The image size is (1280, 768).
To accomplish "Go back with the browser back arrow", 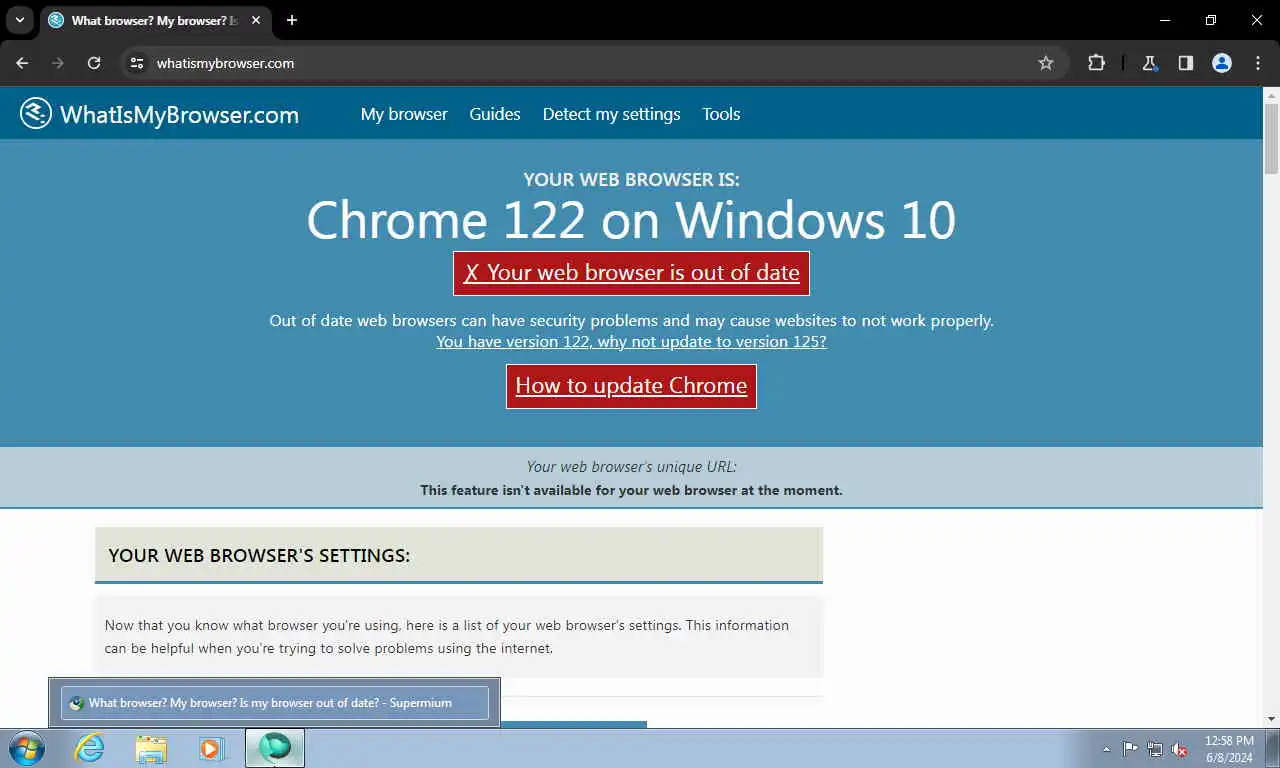I will coord(22,63).
